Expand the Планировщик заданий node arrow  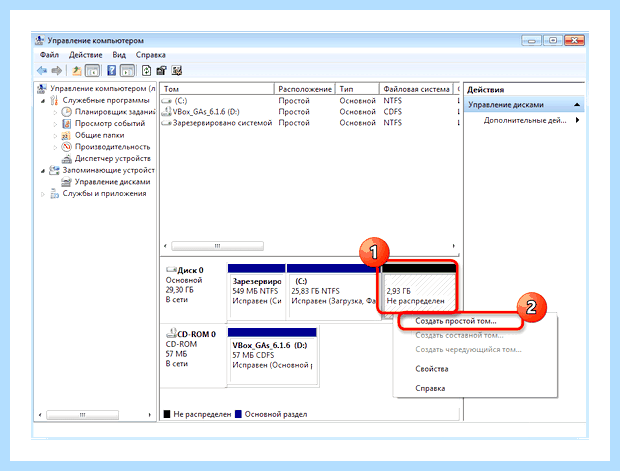click(x=55, y=113)
